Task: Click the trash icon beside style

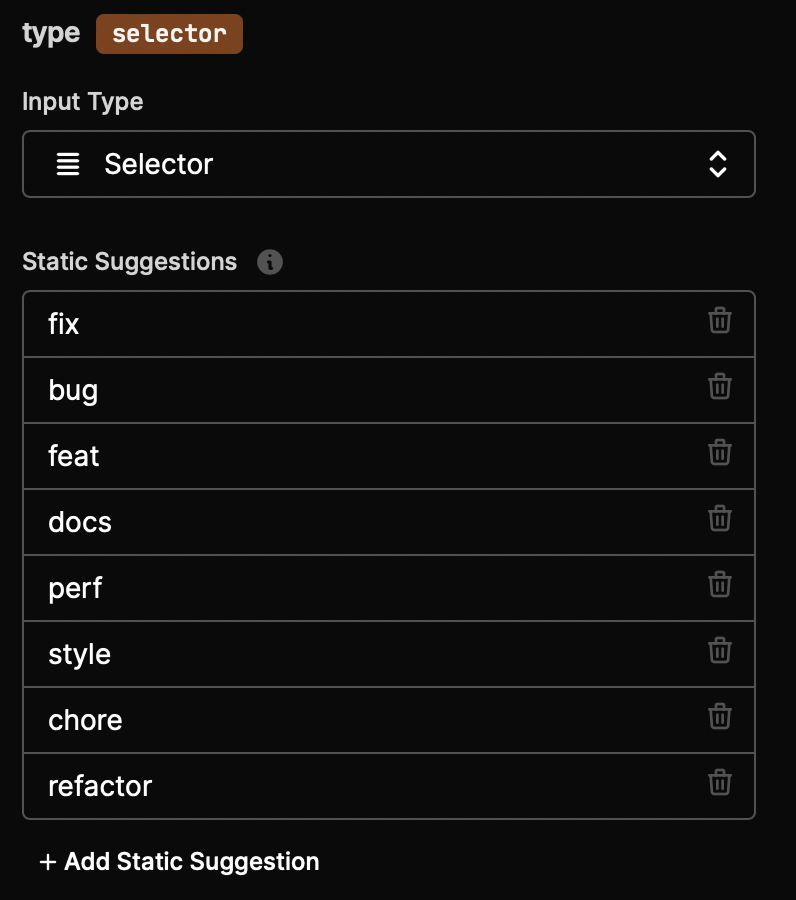Action: [x=719, y=650]
